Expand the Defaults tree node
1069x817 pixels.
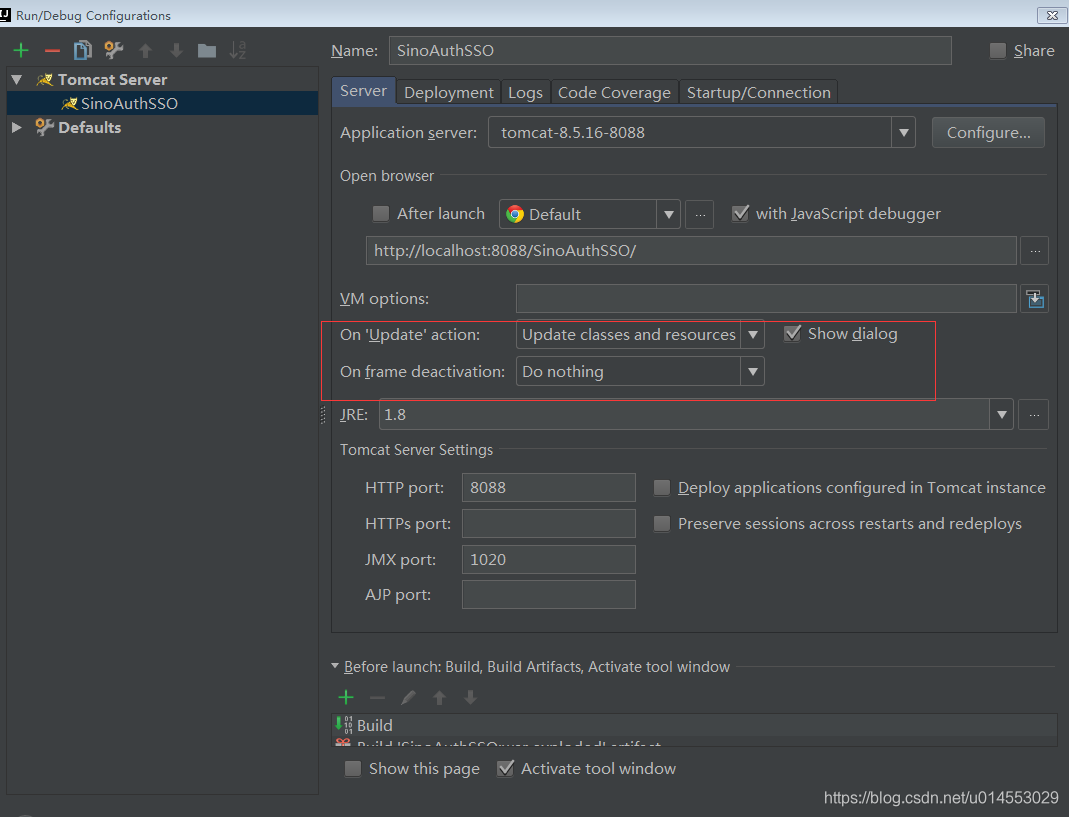[x=17, y=128]
